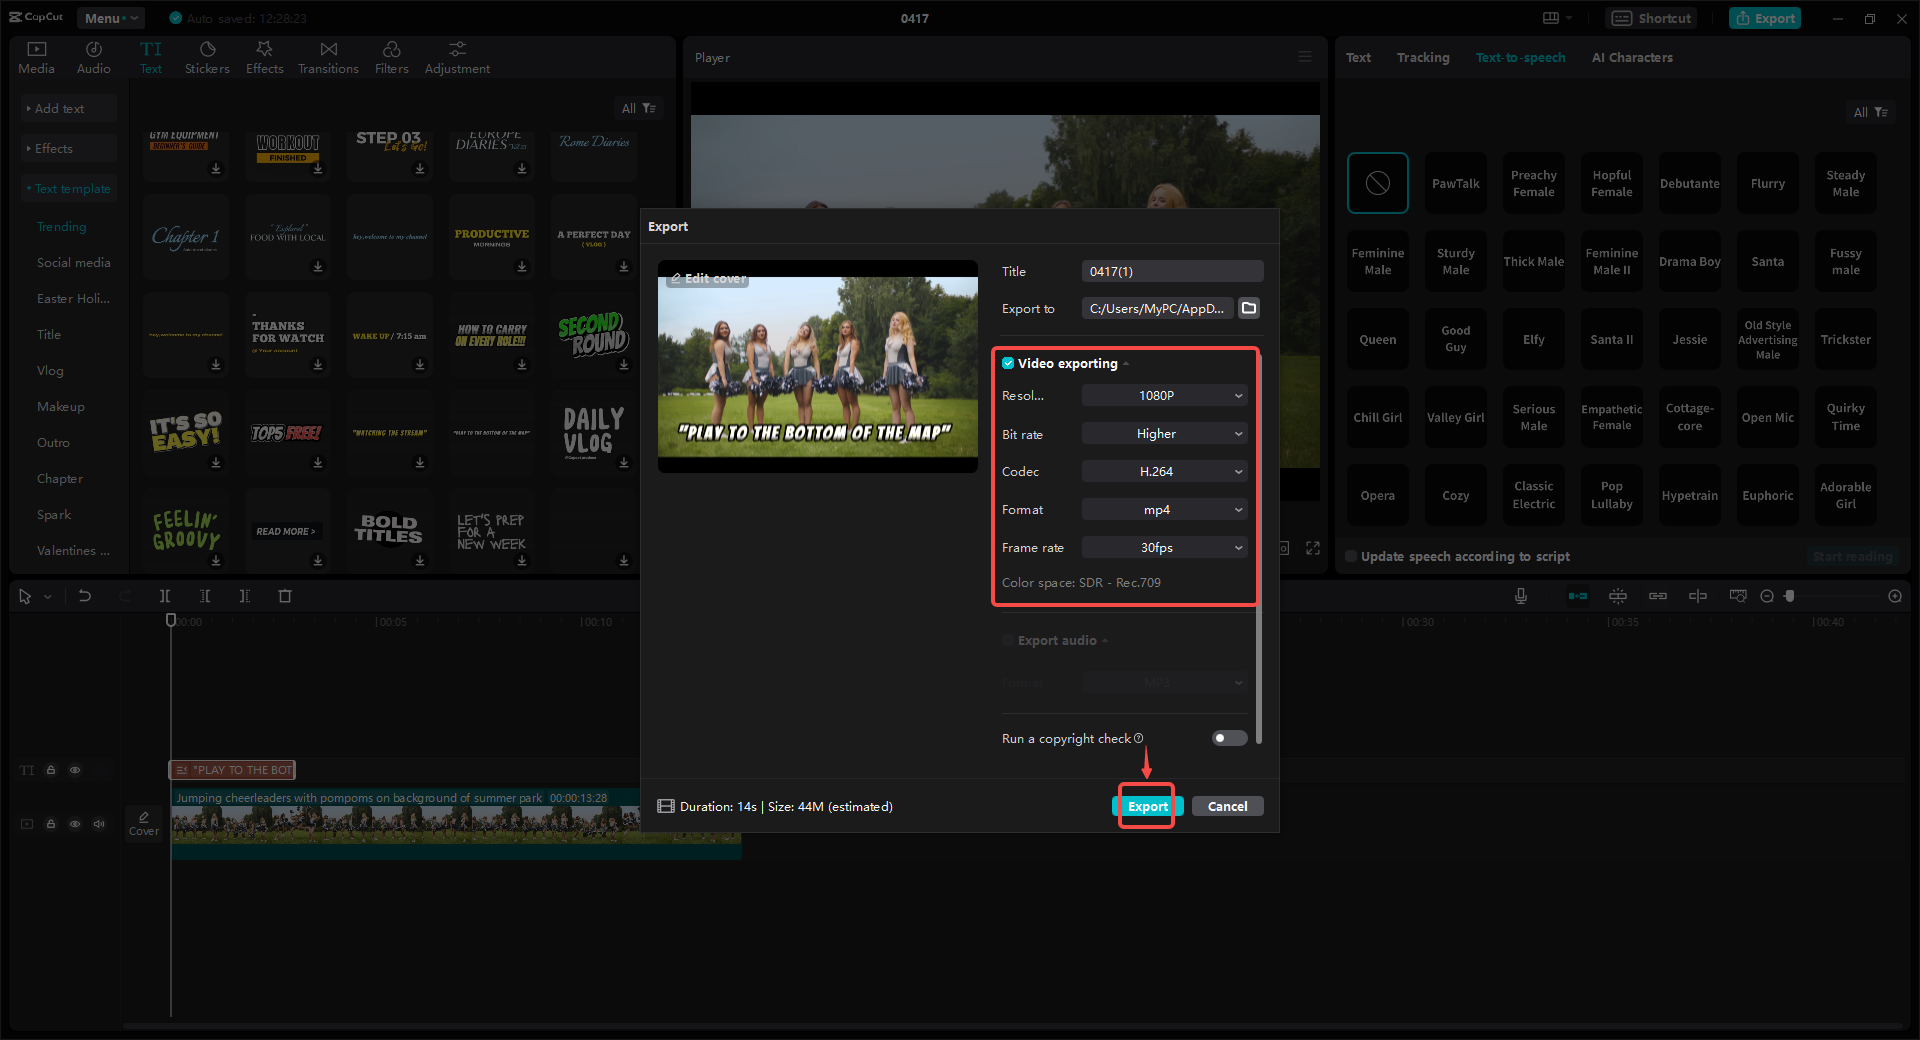Click the Title input field 0417(1)
Viewport: 1920px width, 1040px height.
[1172, 271]
